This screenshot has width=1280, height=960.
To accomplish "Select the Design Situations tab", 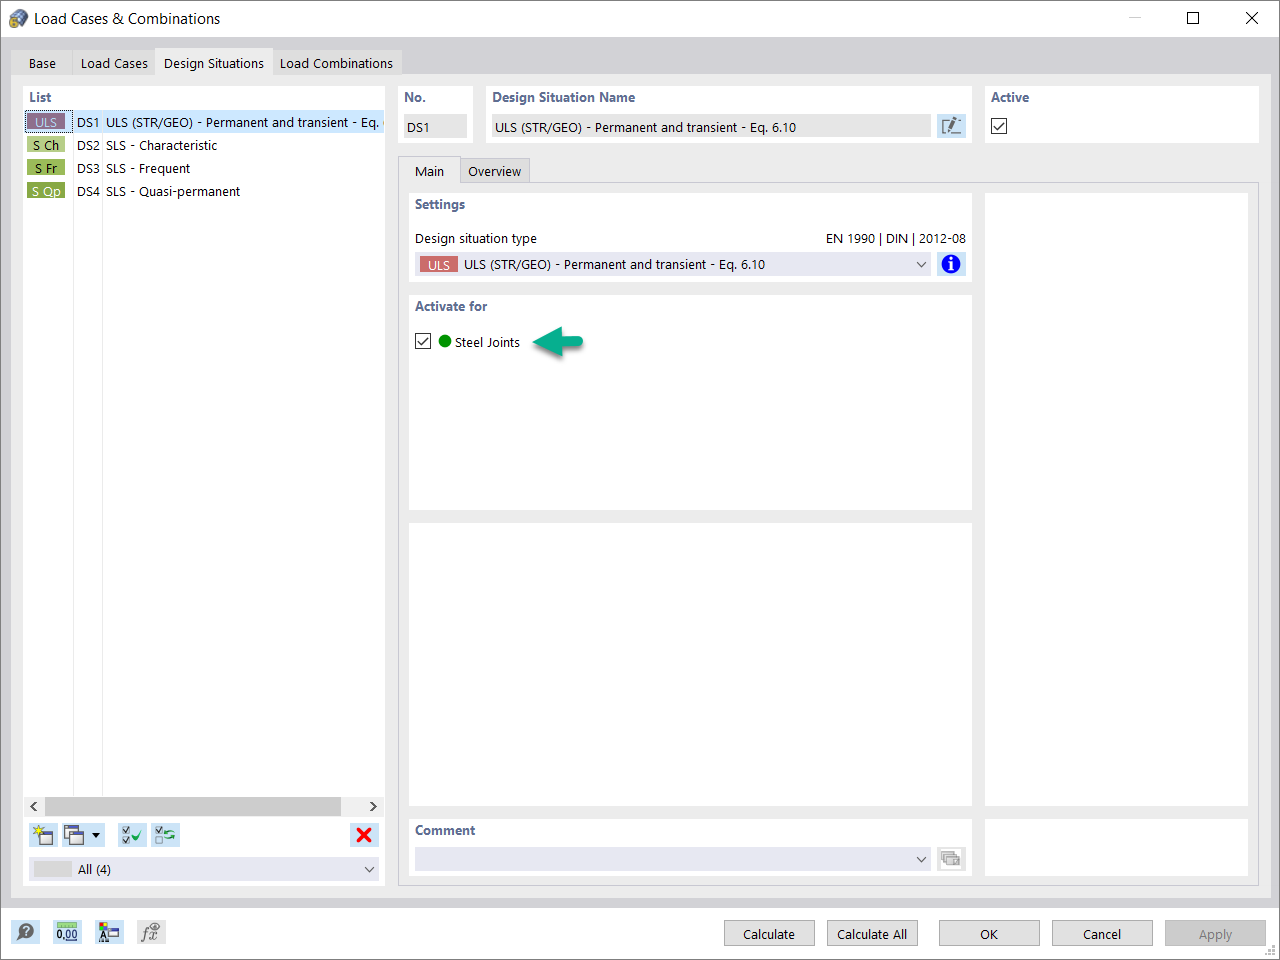I will click(x=214, y=63).
